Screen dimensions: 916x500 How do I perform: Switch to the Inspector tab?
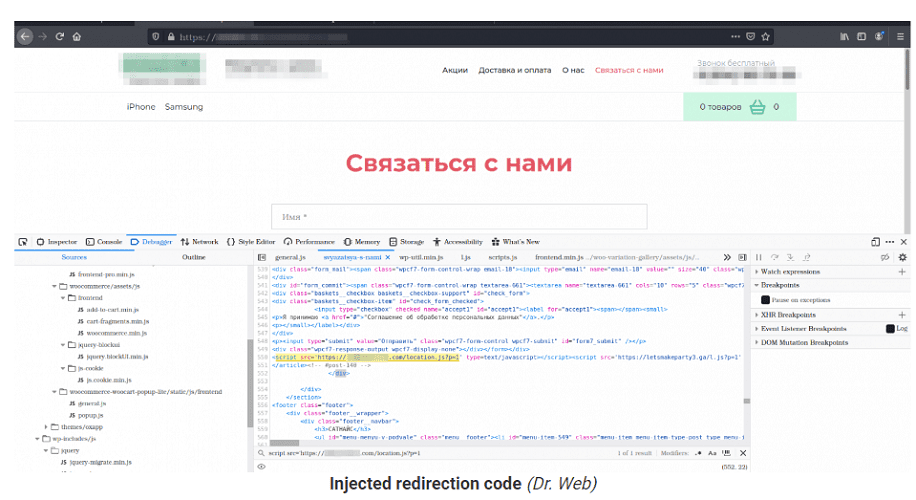coord(57,242)
